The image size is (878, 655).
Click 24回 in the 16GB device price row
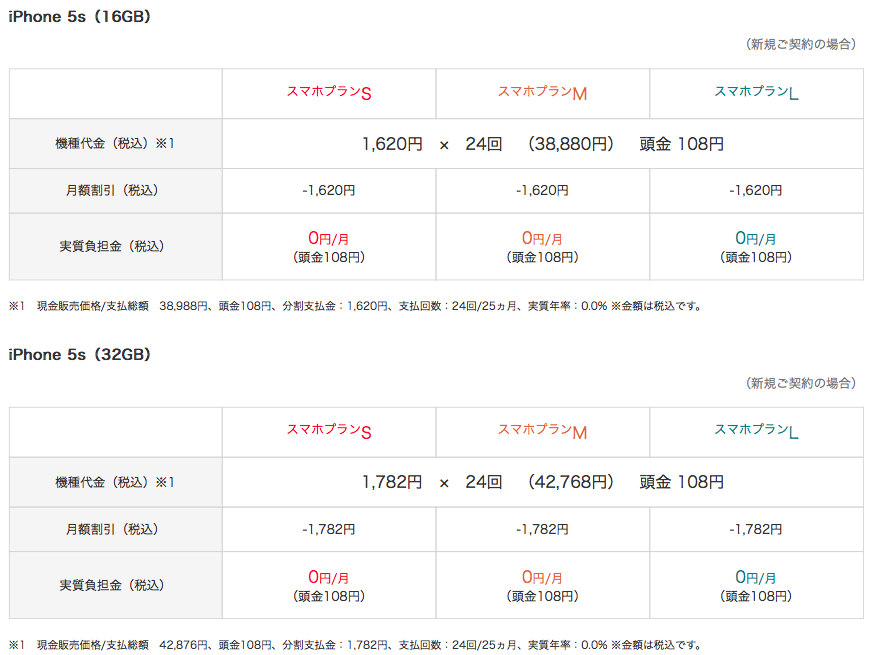[483, 144]
